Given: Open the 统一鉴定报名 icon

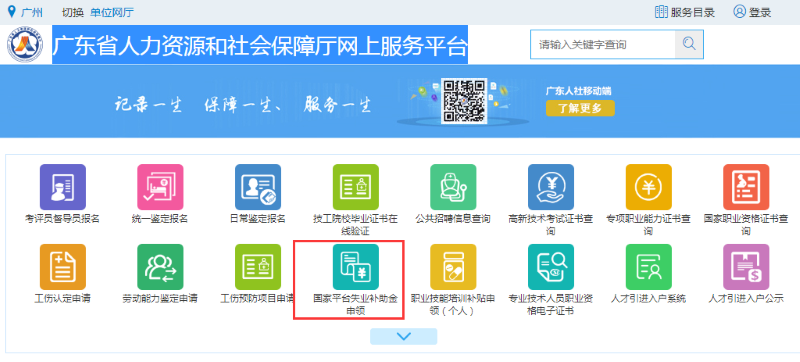Looking at the screenshot, I should (x=160, y=187).
